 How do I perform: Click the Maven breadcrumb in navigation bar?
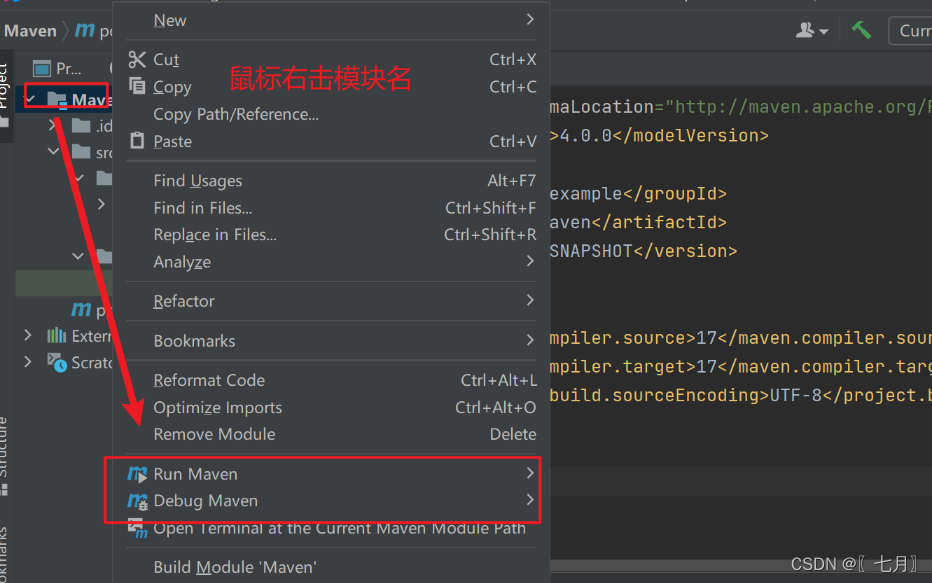click(30, 30)
